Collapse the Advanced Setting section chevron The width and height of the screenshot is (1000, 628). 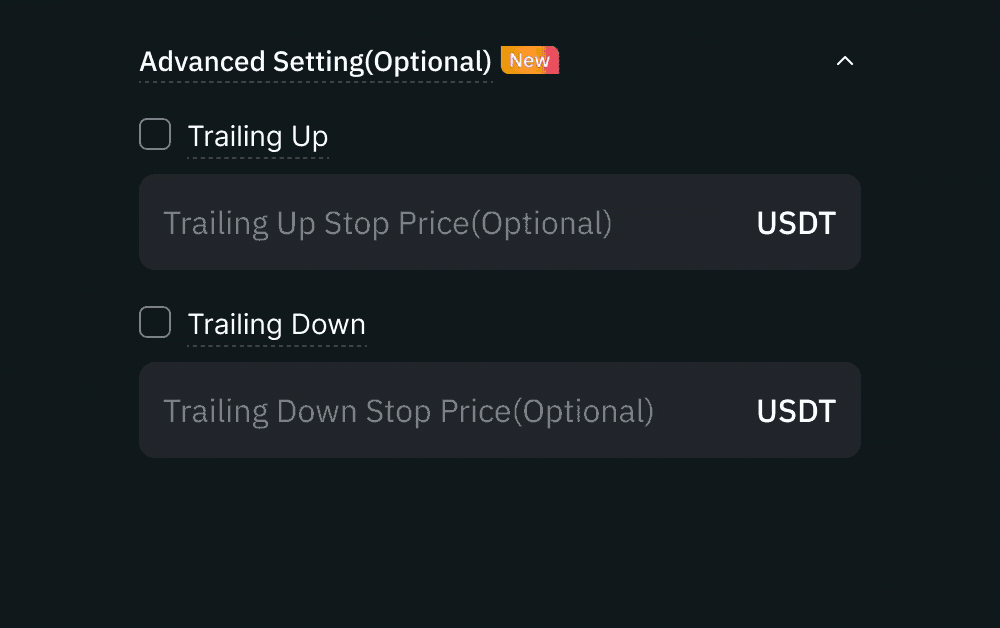click(x=845, y=61)
